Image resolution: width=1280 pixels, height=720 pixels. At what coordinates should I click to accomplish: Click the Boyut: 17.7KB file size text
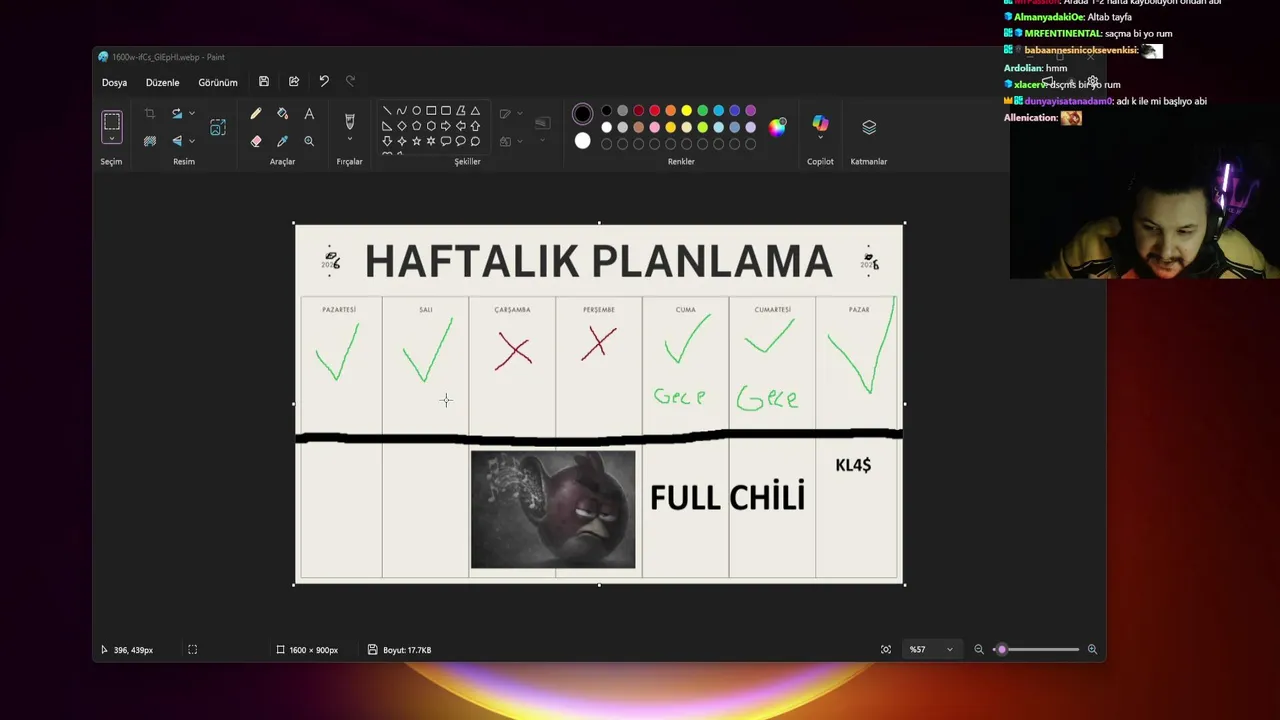click(x=407, y=650)
